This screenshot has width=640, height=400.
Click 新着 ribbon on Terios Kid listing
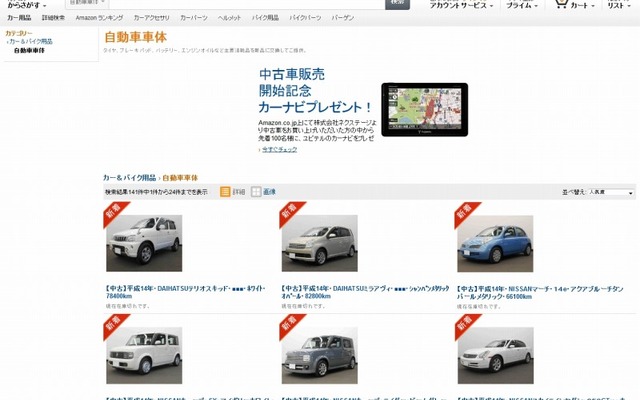[x=113, y=211]
